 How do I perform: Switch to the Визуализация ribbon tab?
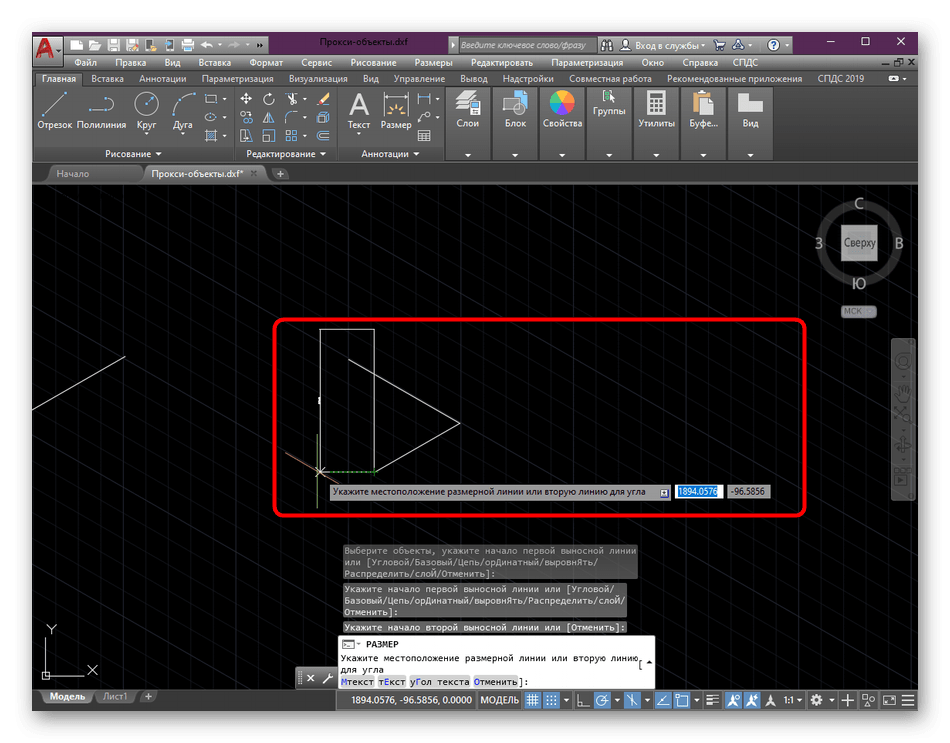[318, 79]
